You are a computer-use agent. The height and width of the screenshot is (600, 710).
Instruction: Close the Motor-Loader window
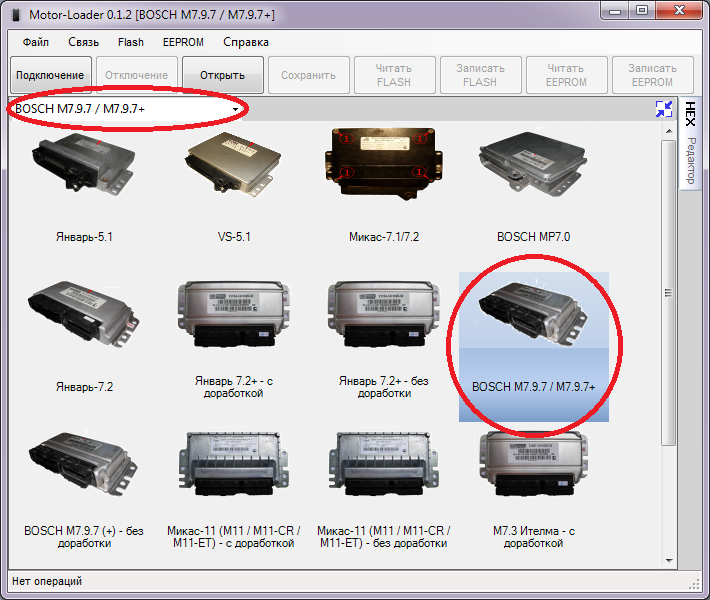(x=679, y=11)
